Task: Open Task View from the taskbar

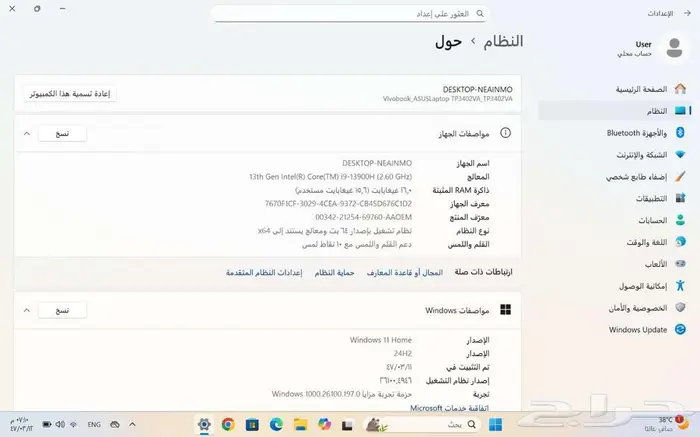Action: (x=348, y=425)
